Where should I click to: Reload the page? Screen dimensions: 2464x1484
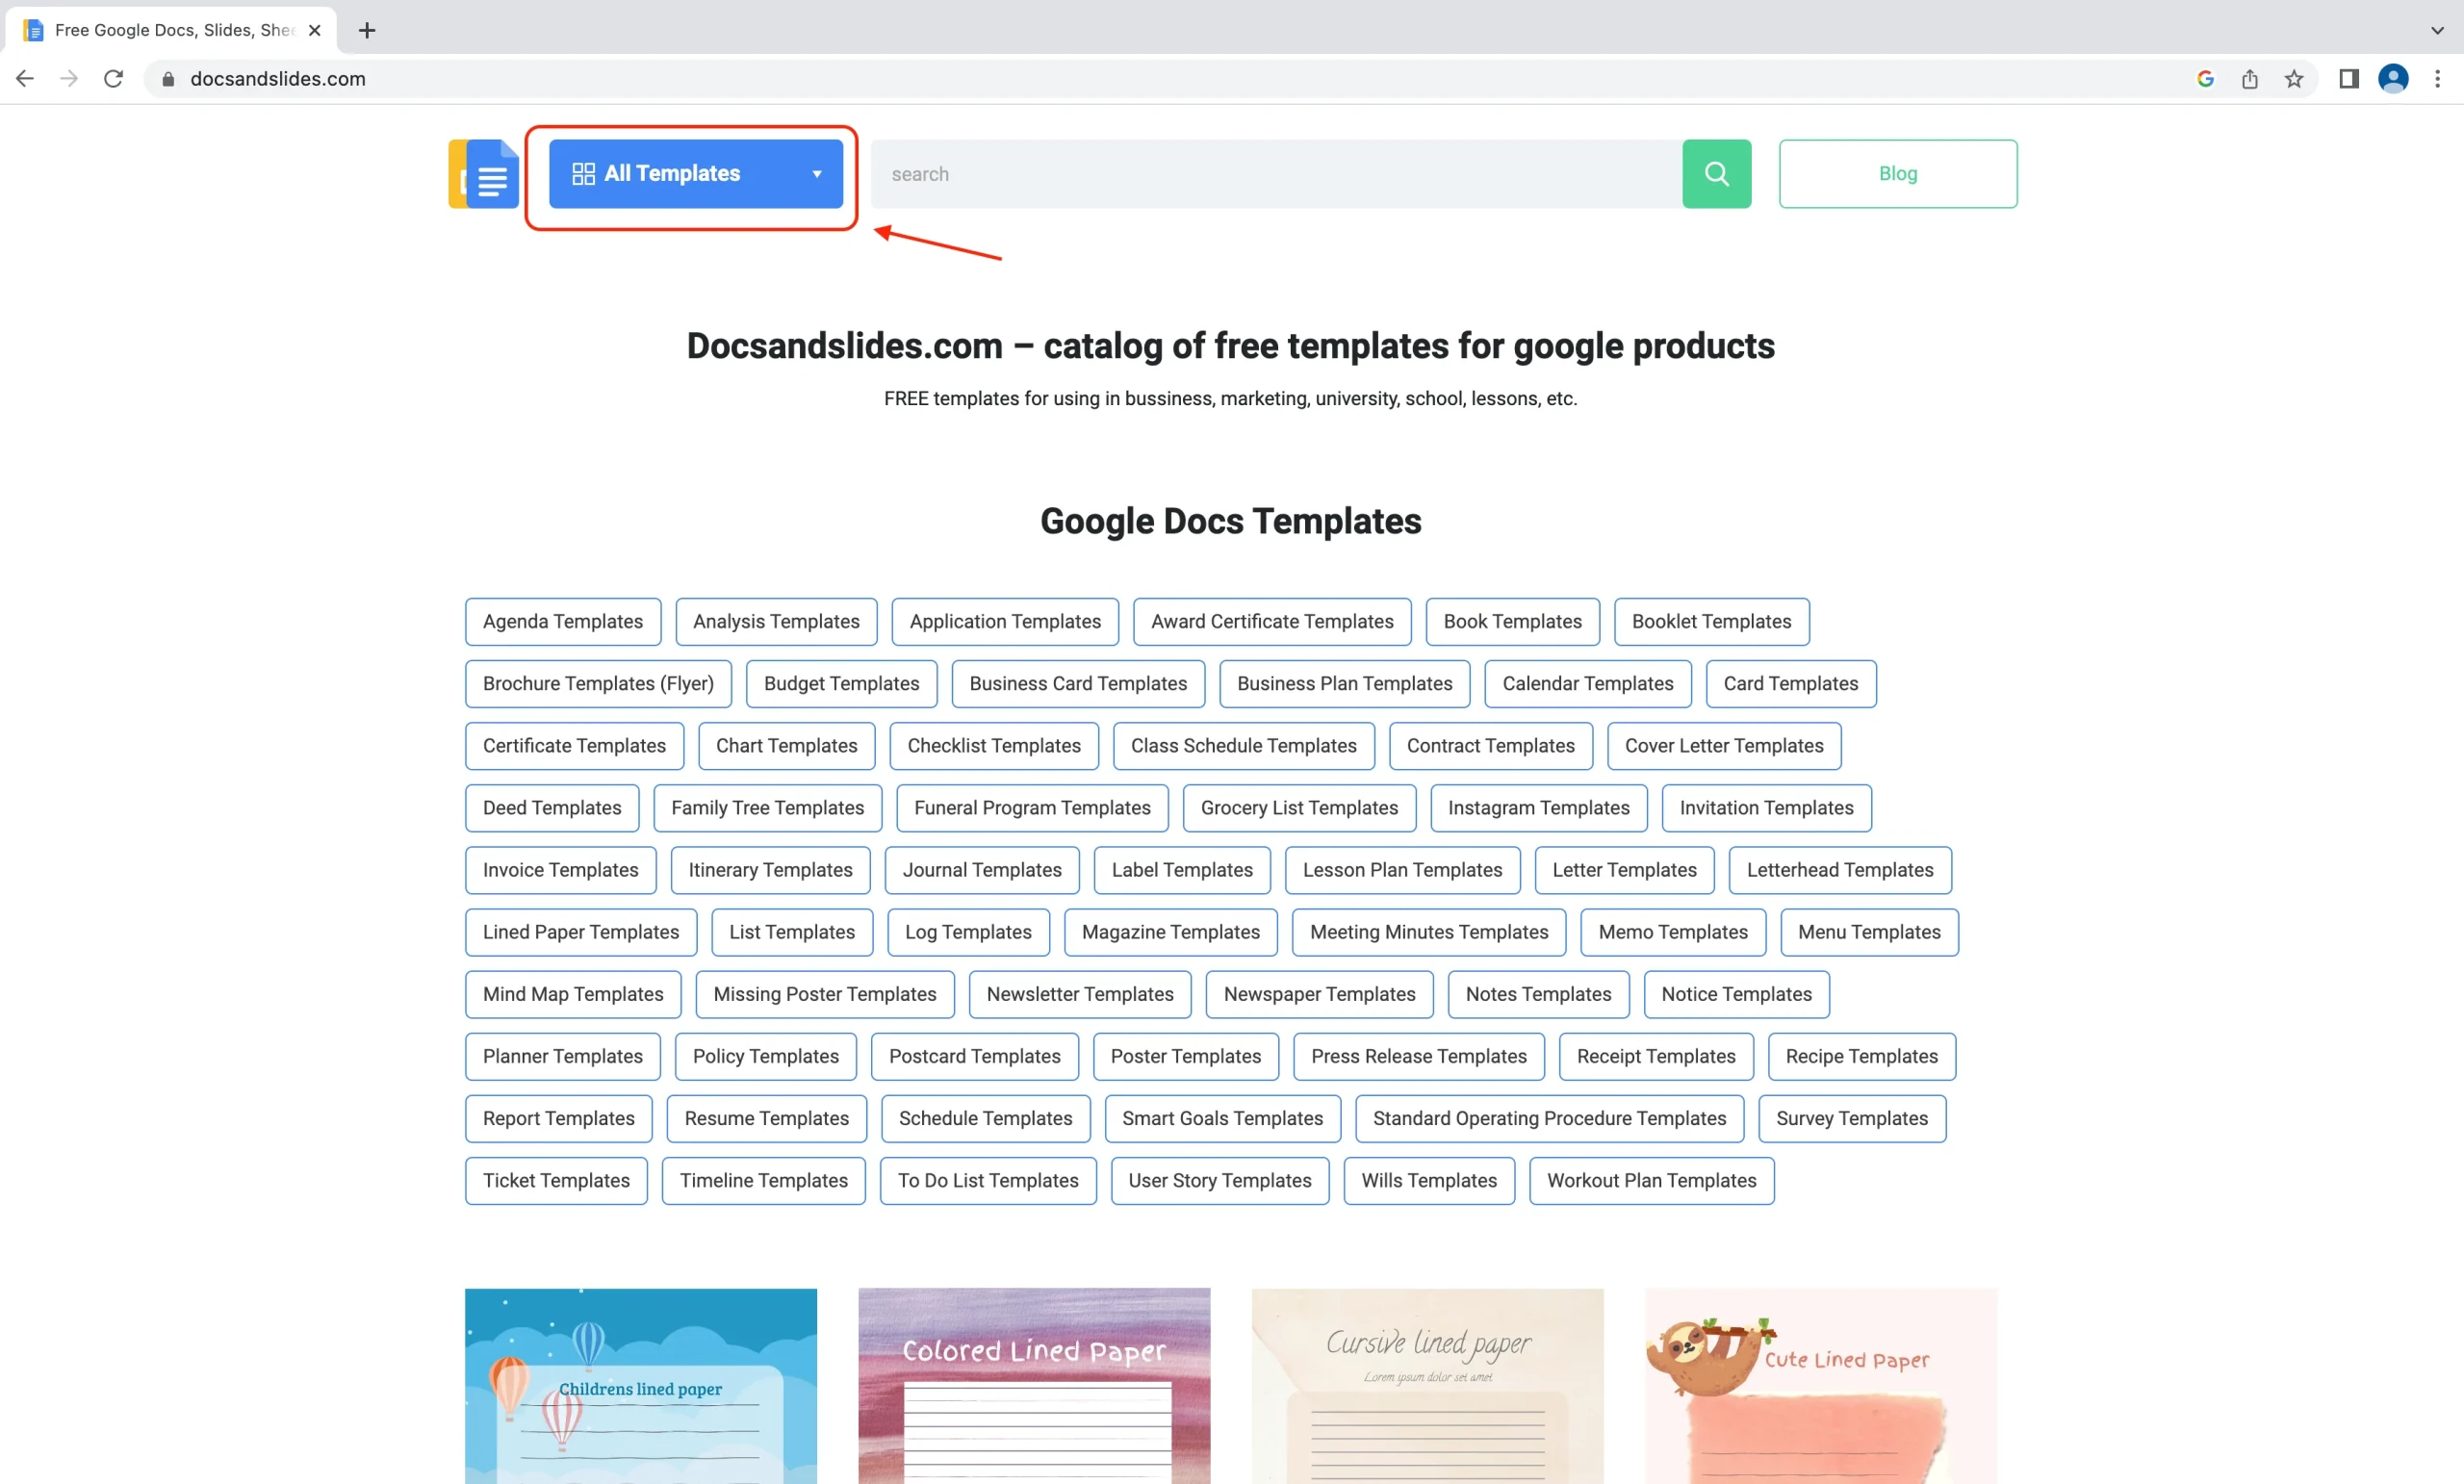(113, 78)
